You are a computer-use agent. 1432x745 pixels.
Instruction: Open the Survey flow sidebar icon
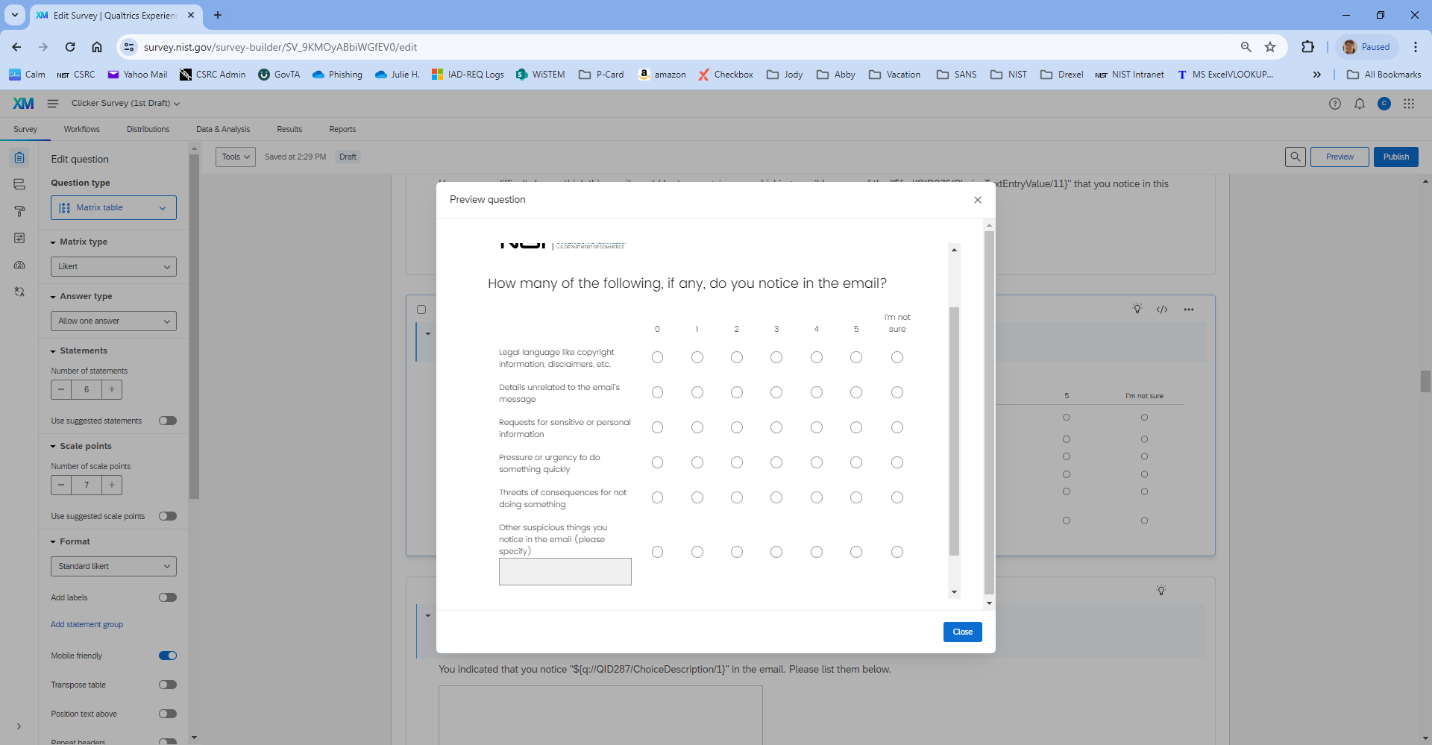19,184
